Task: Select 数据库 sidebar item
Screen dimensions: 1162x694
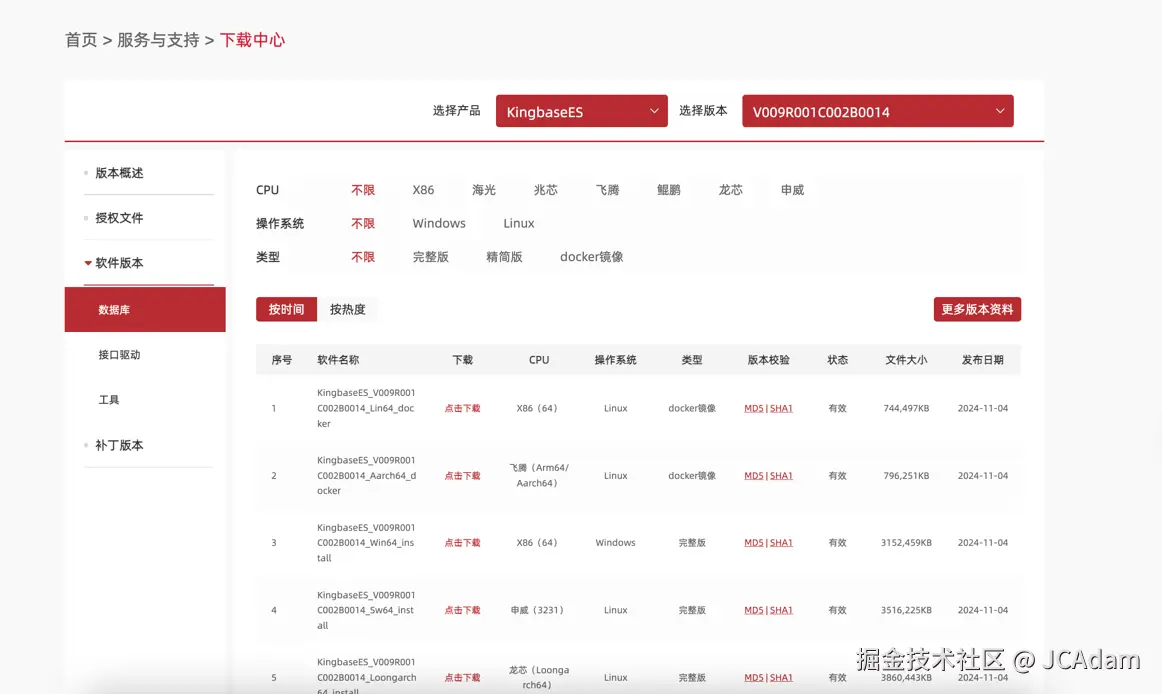Action: (145, 310)
